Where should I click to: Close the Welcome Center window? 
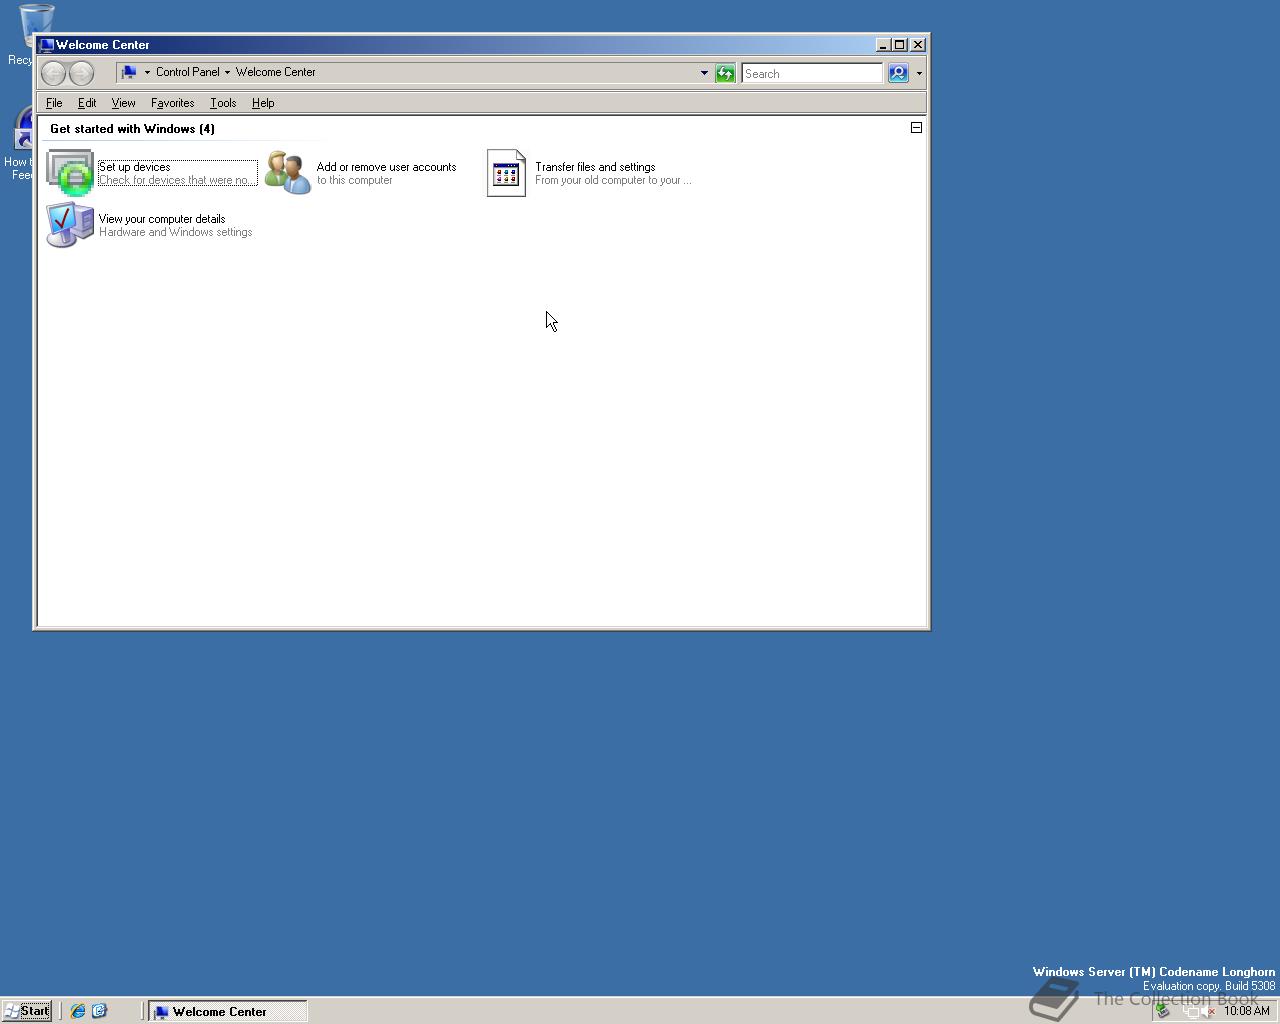(918, 45)
